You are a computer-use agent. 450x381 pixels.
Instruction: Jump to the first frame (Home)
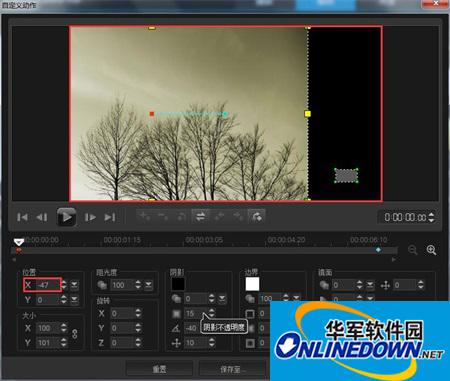[22, 217]
